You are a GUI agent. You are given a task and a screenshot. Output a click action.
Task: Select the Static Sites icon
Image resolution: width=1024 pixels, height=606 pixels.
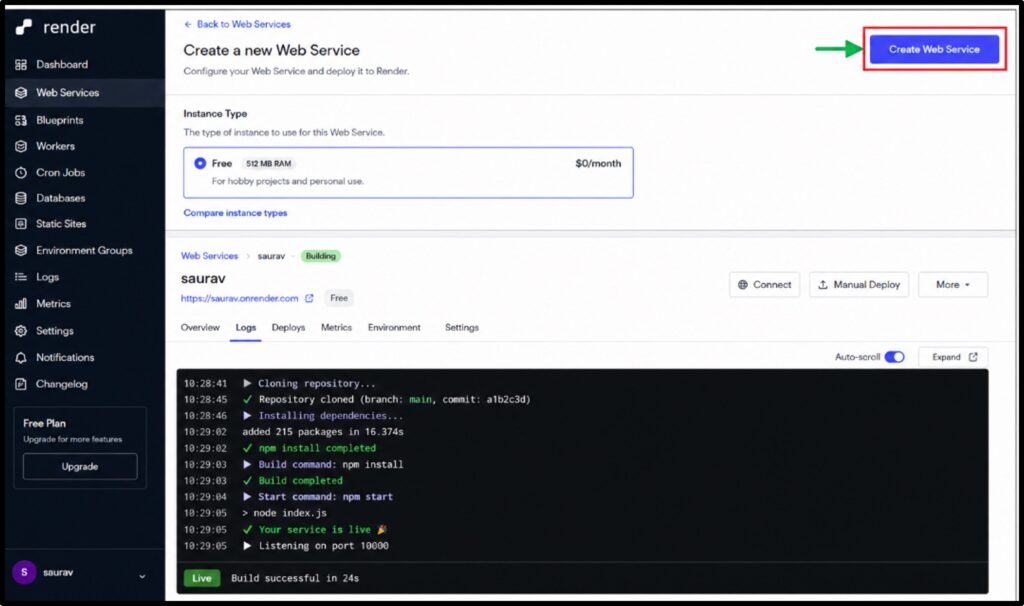[21, 223]
